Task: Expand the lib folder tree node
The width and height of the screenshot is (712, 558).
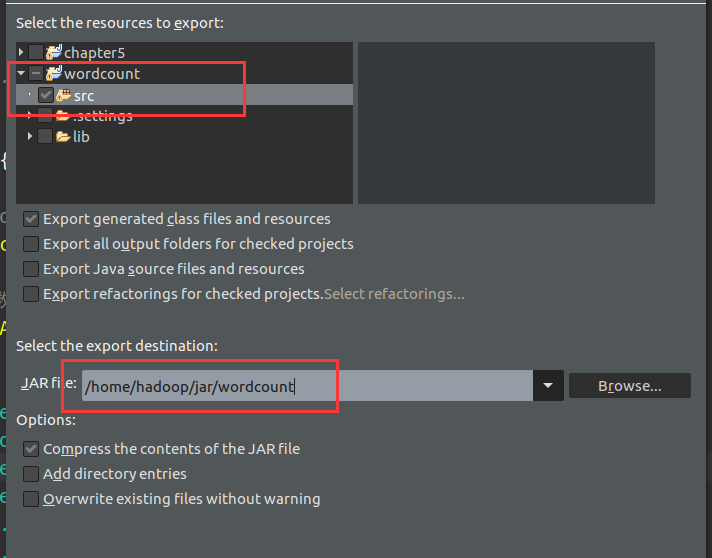Action: (x=30, y=136)
